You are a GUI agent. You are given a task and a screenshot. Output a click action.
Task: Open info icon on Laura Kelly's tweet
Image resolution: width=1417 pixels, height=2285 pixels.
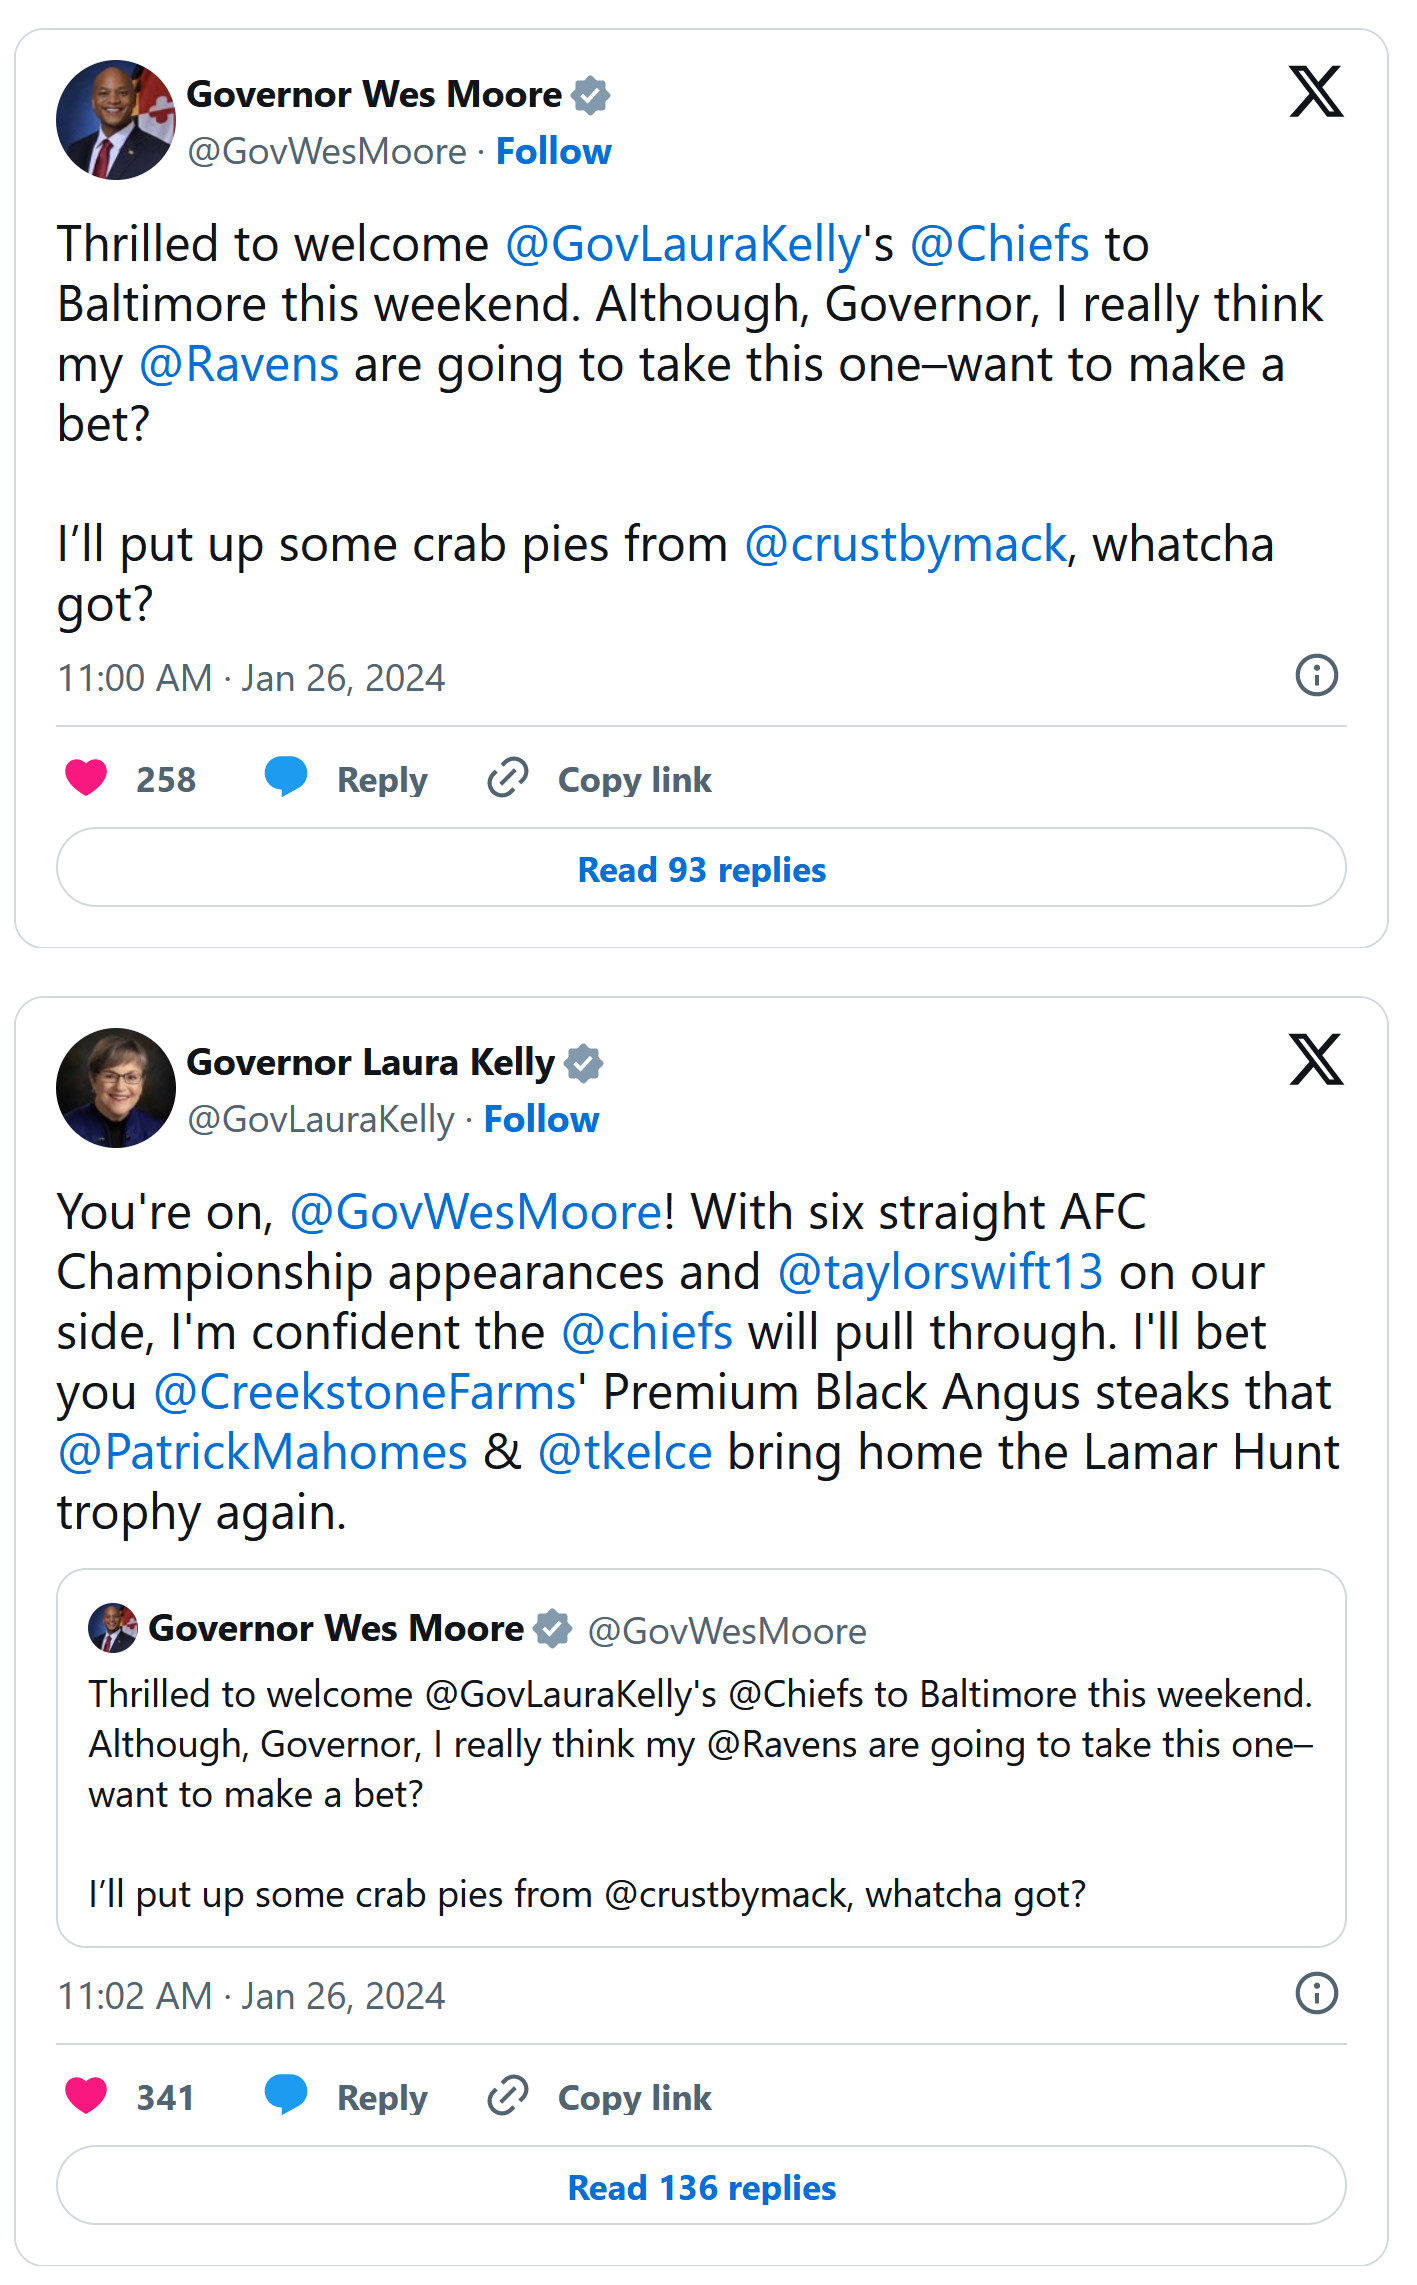click(x=1316, y=1994)
